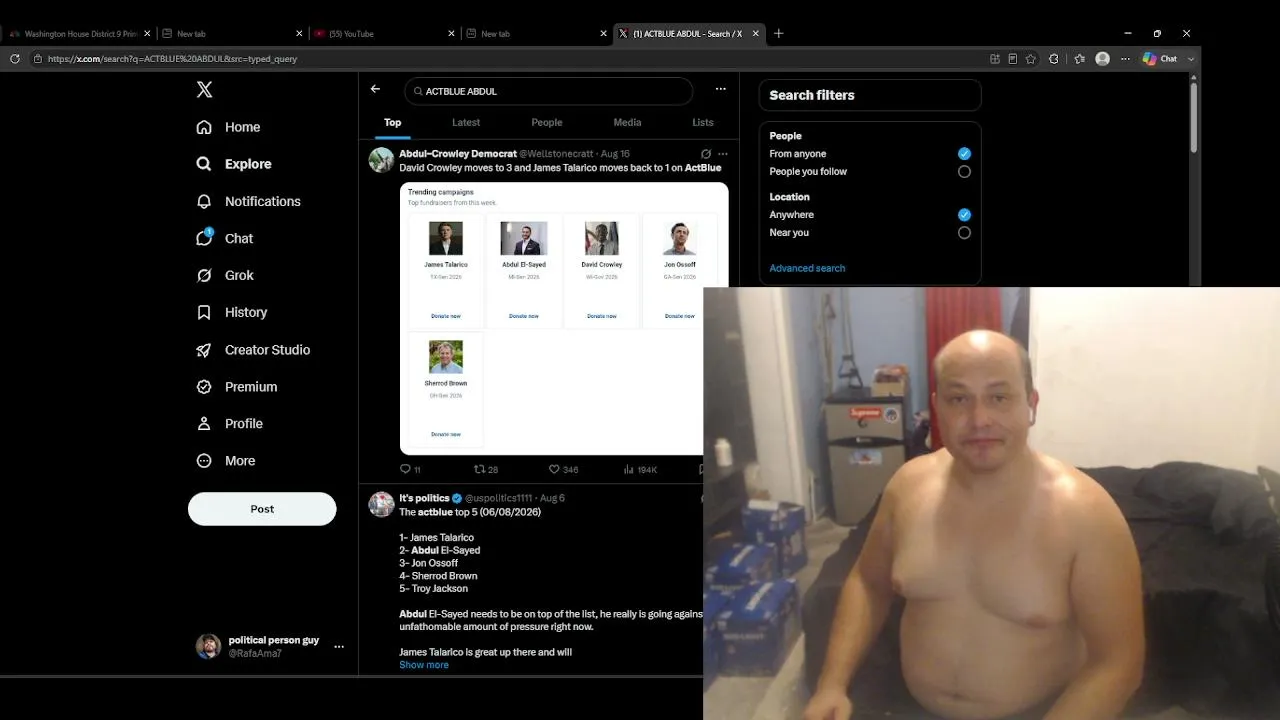Screen dimensions: 1280x720
Task: Expand the Copilot Chat dropdown arrow
Action: pyautogui.click(x=1191, y=59)
